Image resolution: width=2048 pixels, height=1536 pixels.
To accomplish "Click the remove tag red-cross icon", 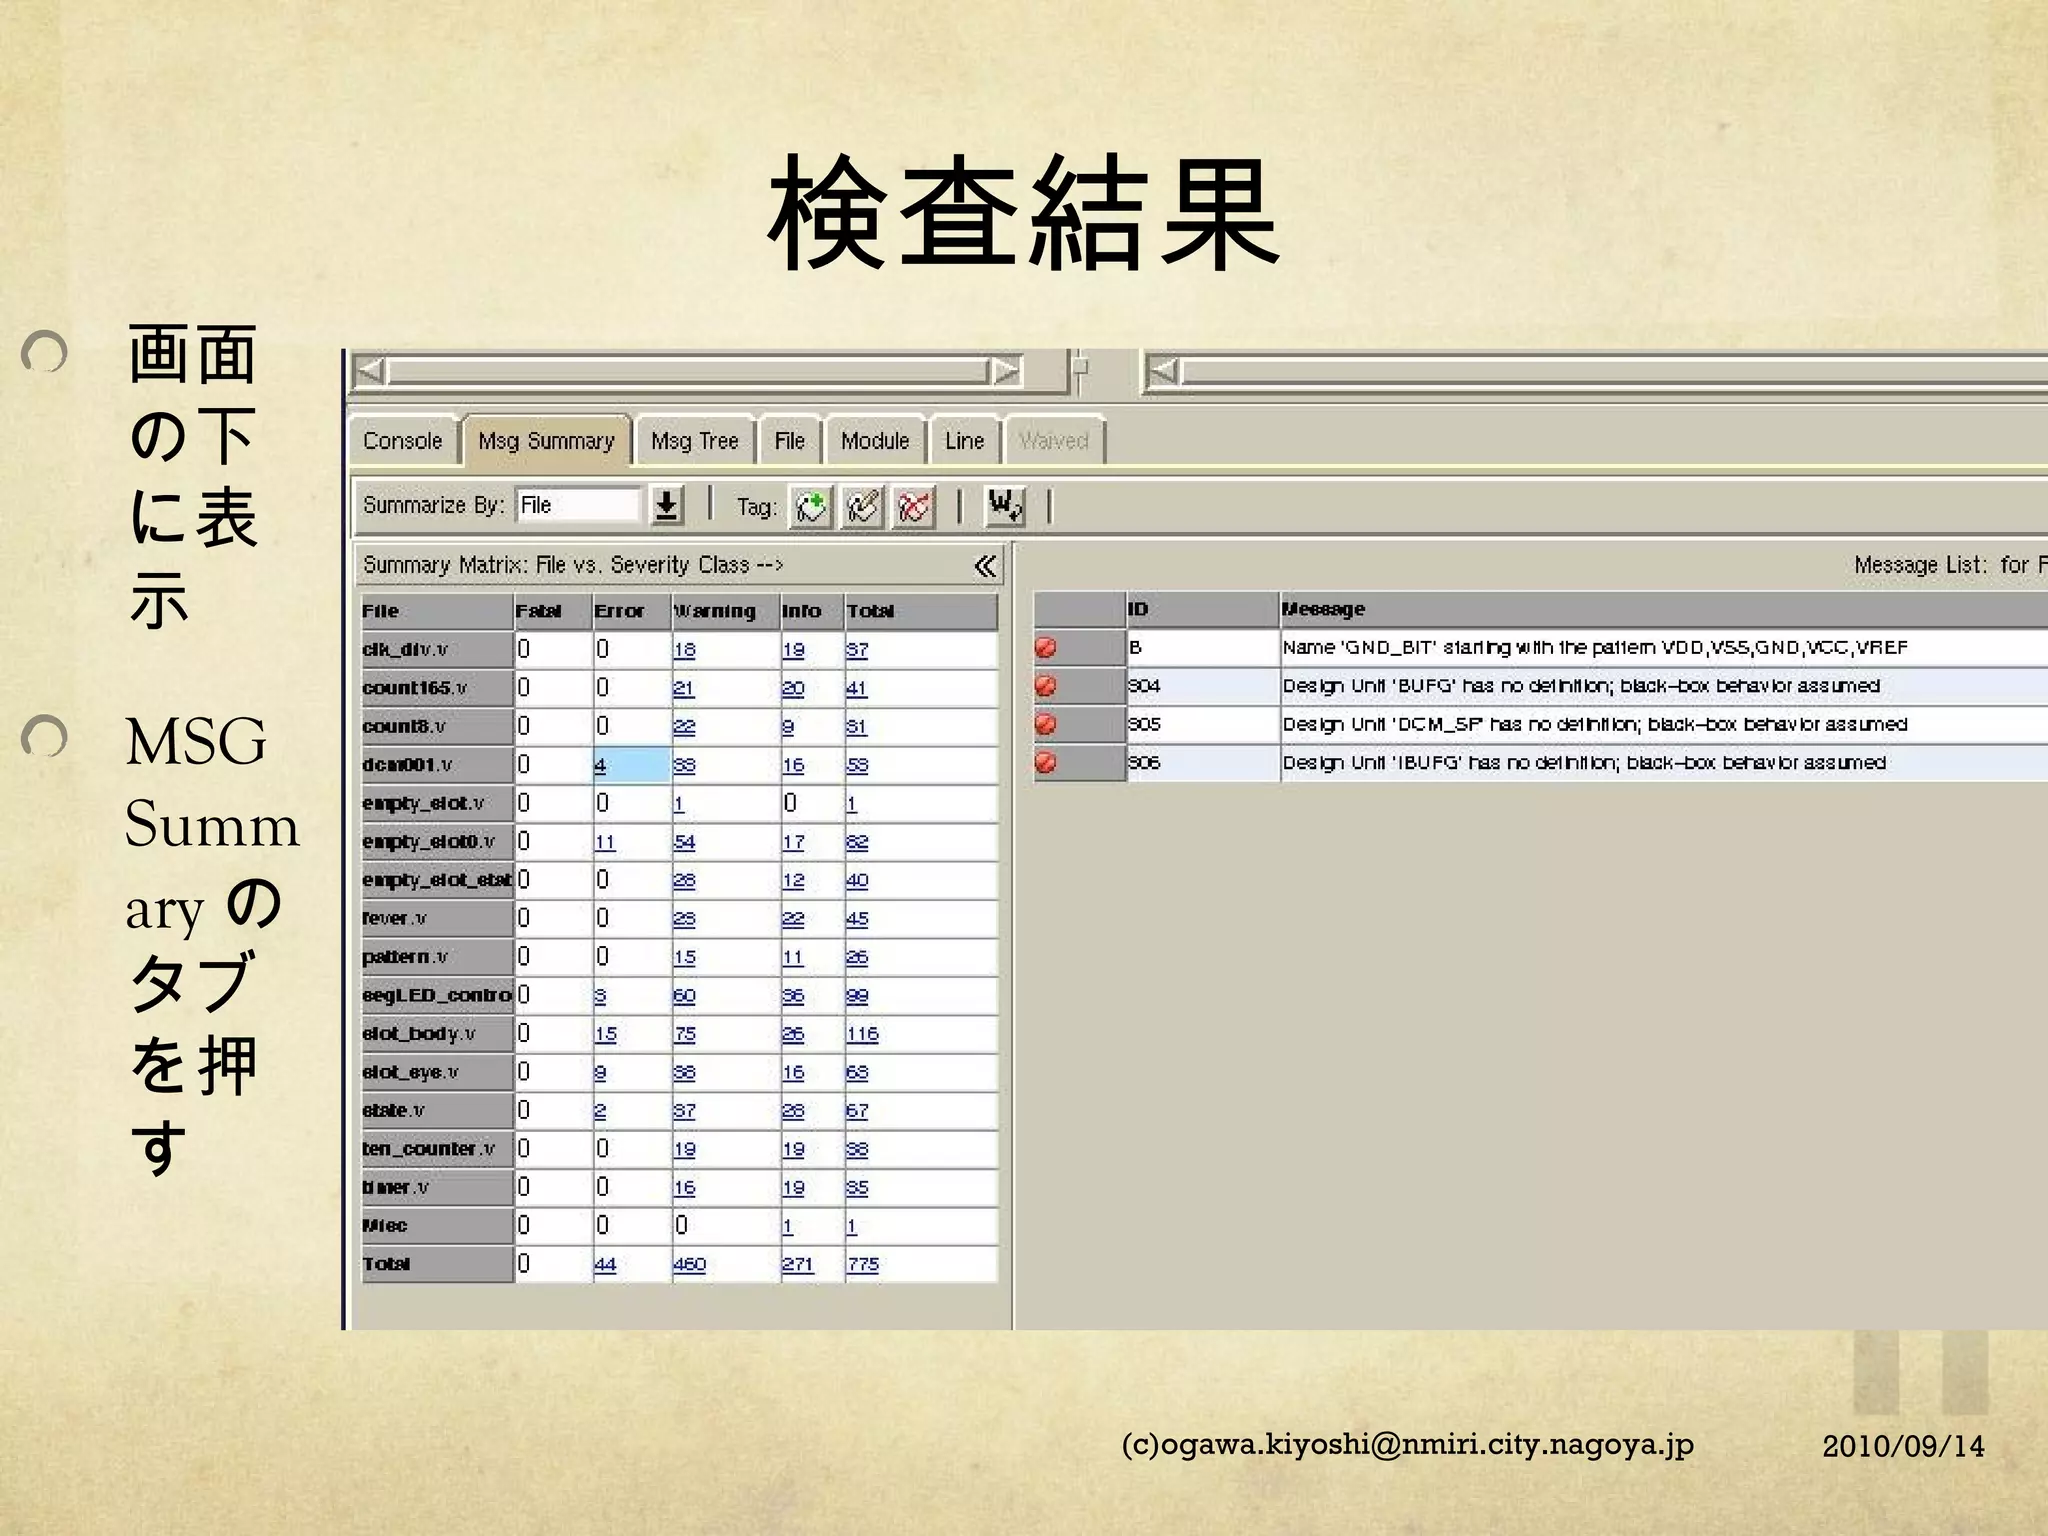I will pos(914,506).
